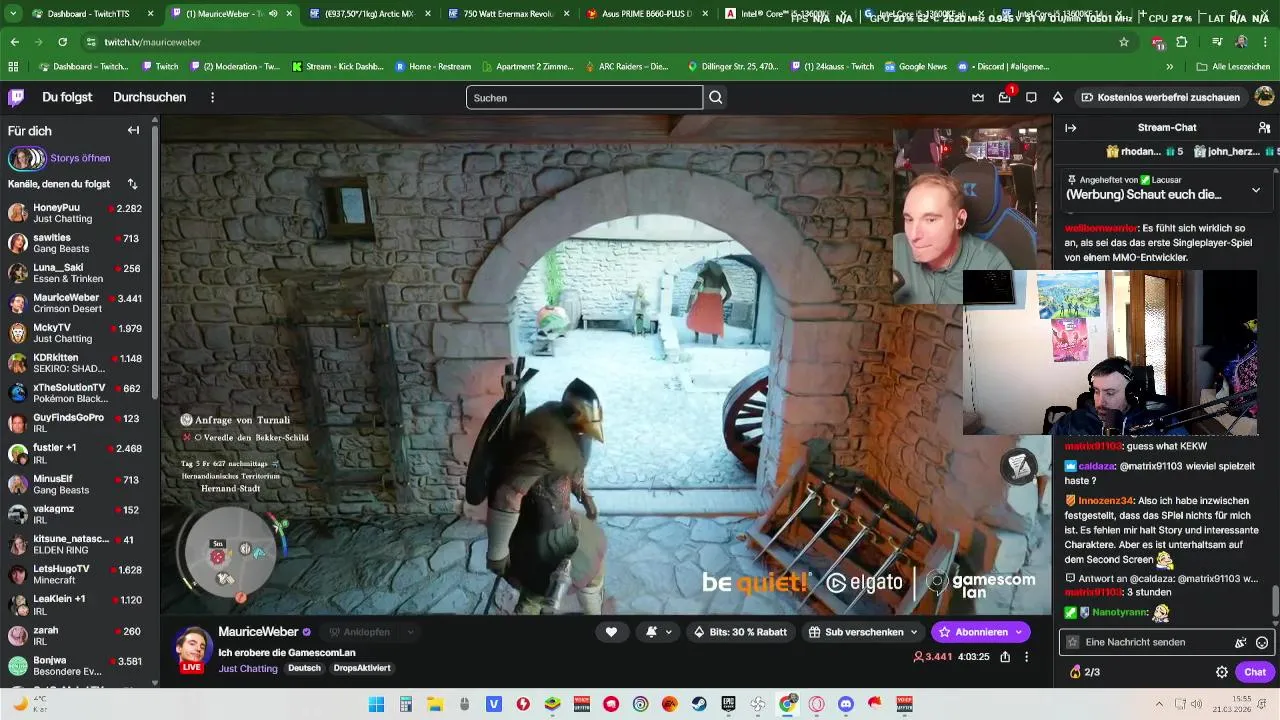The height and width of the screenshot is (720, 1280).
Task: Open Prime loot crown icon
Action: point(978,97)
